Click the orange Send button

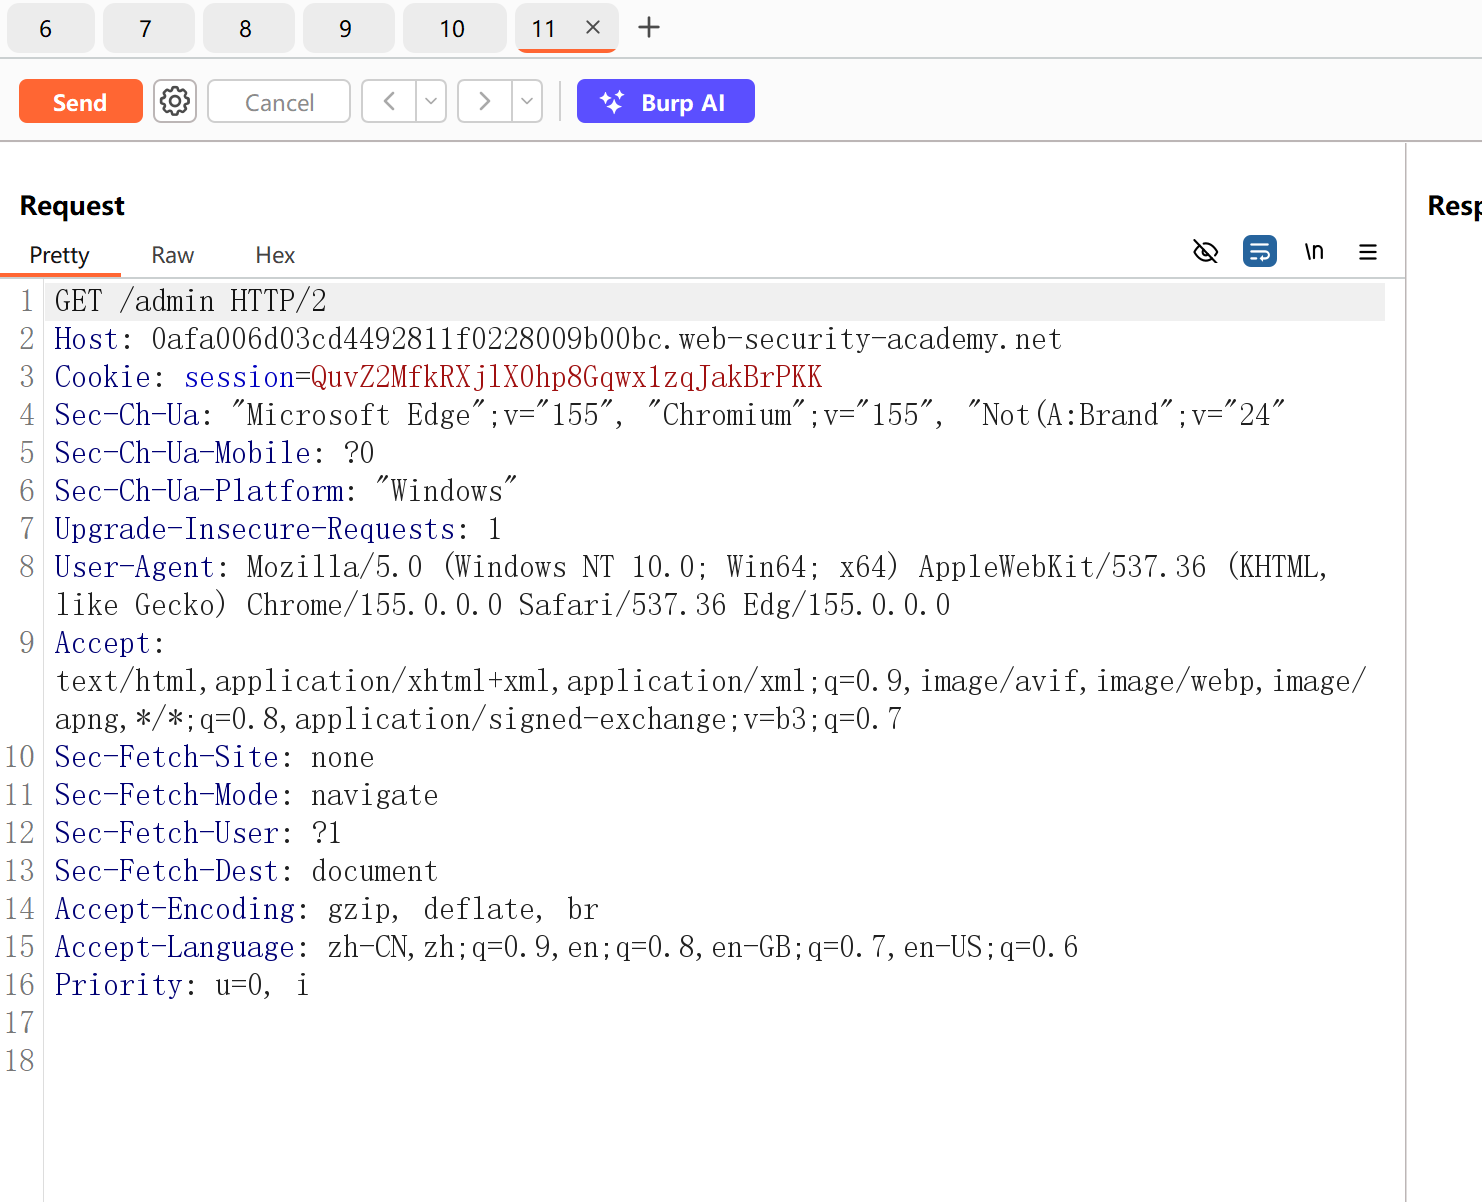80,102
